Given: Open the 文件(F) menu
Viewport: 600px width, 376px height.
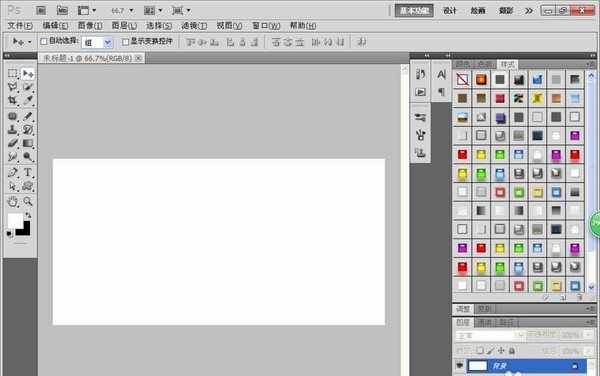Looking at the screenshot, I should coord(20,26).
